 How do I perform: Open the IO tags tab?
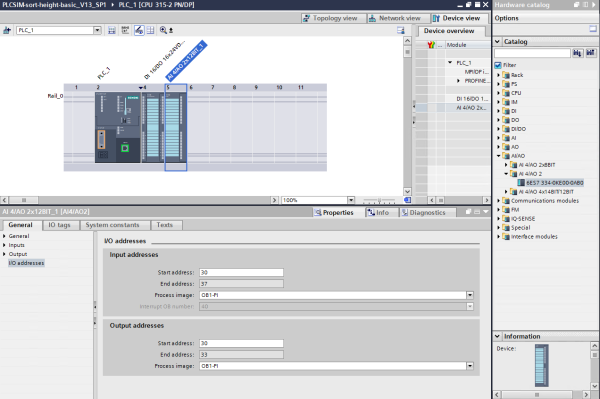[59, 225]
